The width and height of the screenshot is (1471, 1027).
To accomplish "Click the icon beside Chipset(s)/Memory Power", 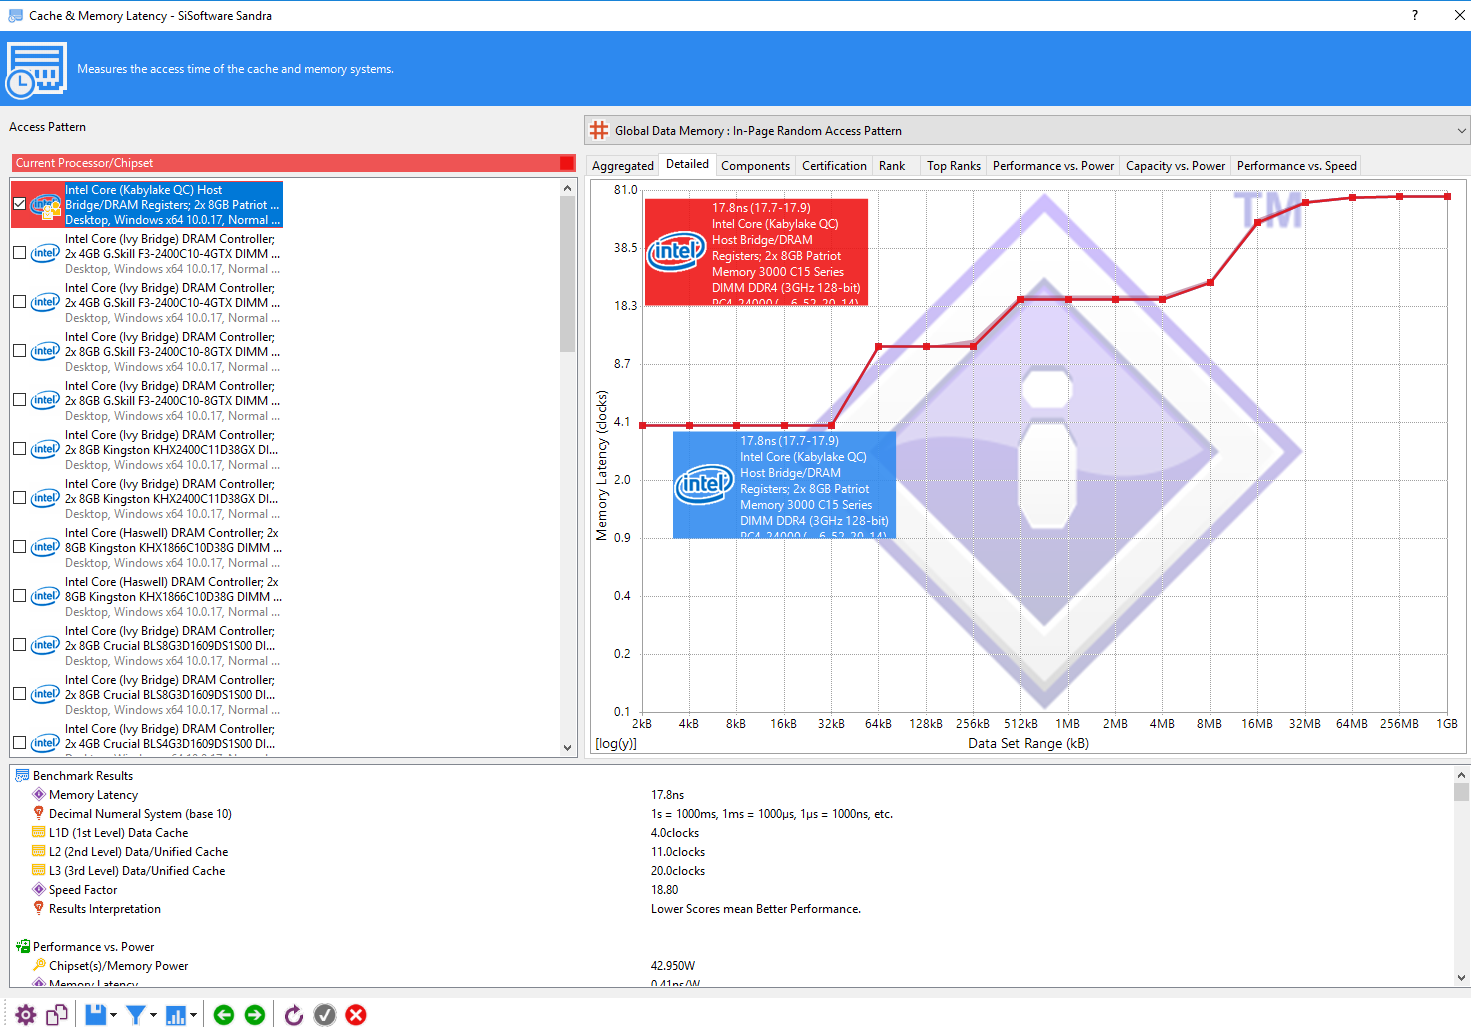I will (x=39, y=965).
